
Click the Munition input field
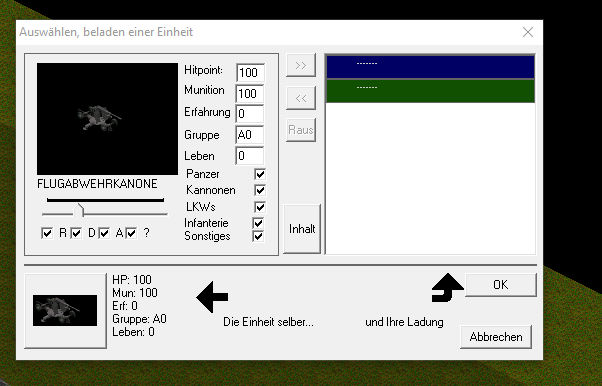click(250, 93)
